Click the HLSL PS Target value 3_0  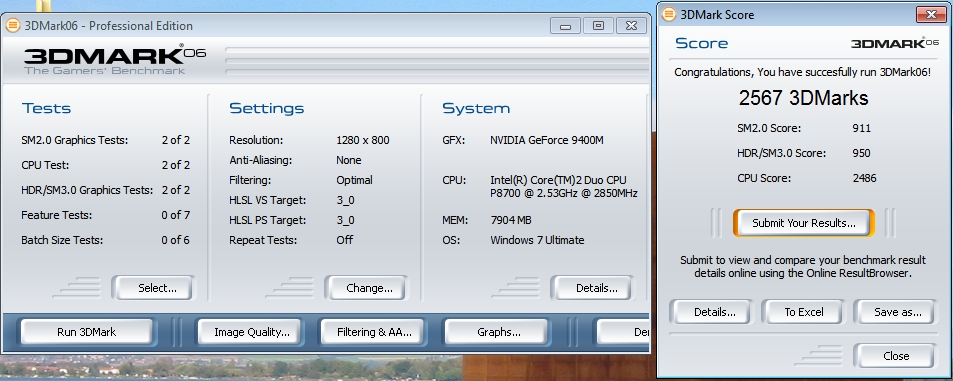point(345,220)
